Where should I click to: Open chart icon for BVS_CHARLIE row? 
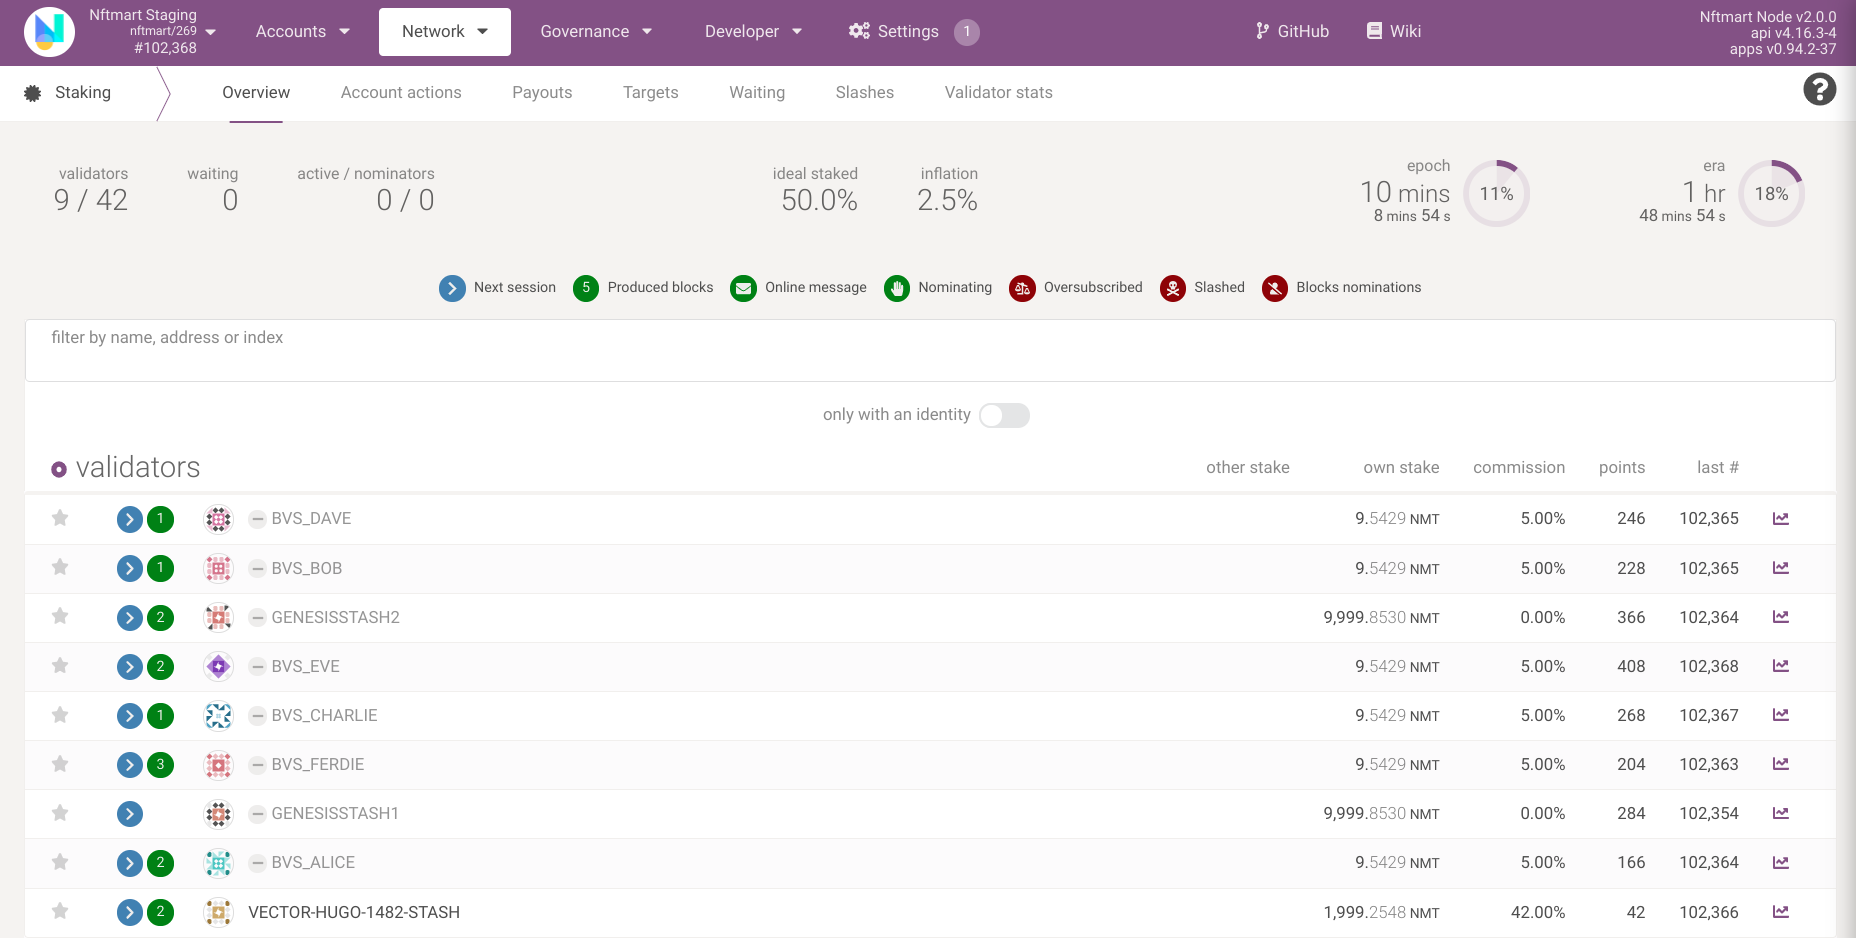click(x=1781, y=715)
